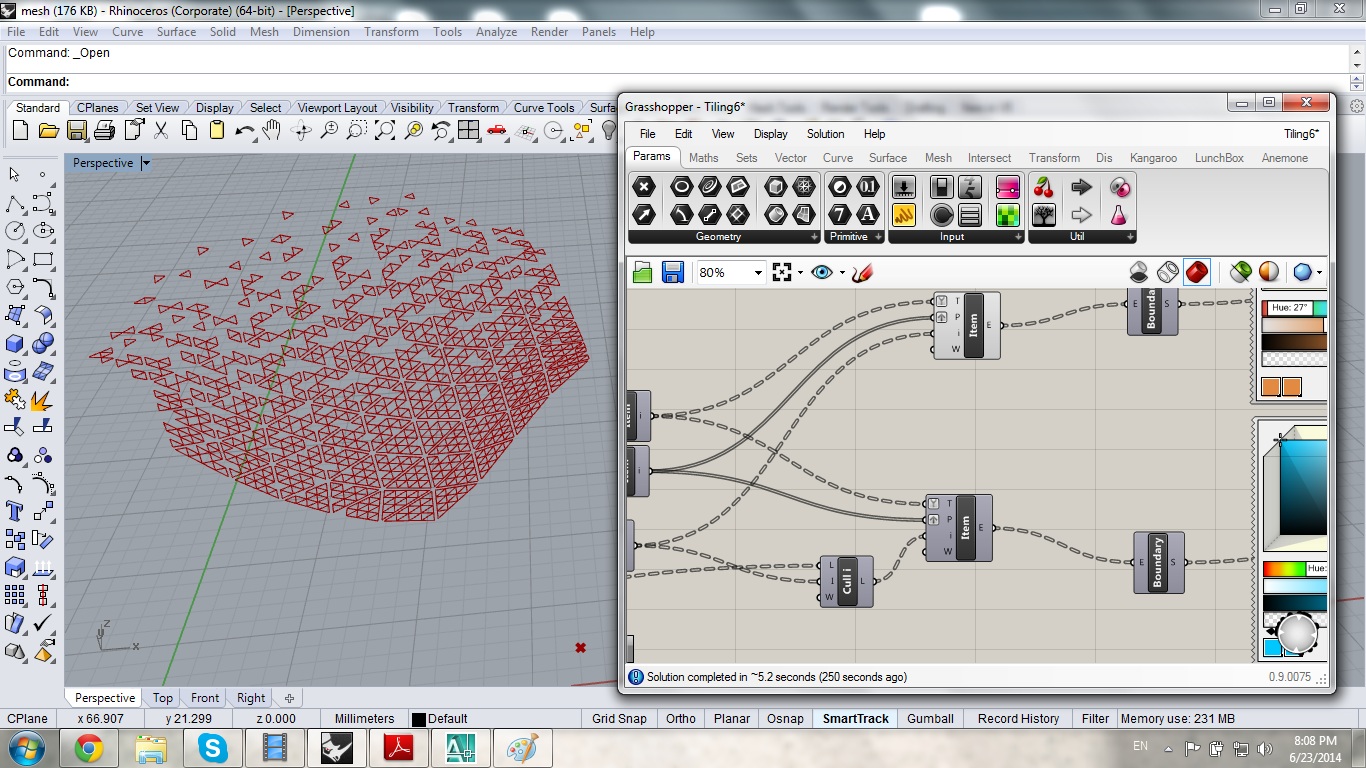Expand the Geometry panel in Grasshopper
This screenshot has width=1366, height=768.
pos(814,237)
